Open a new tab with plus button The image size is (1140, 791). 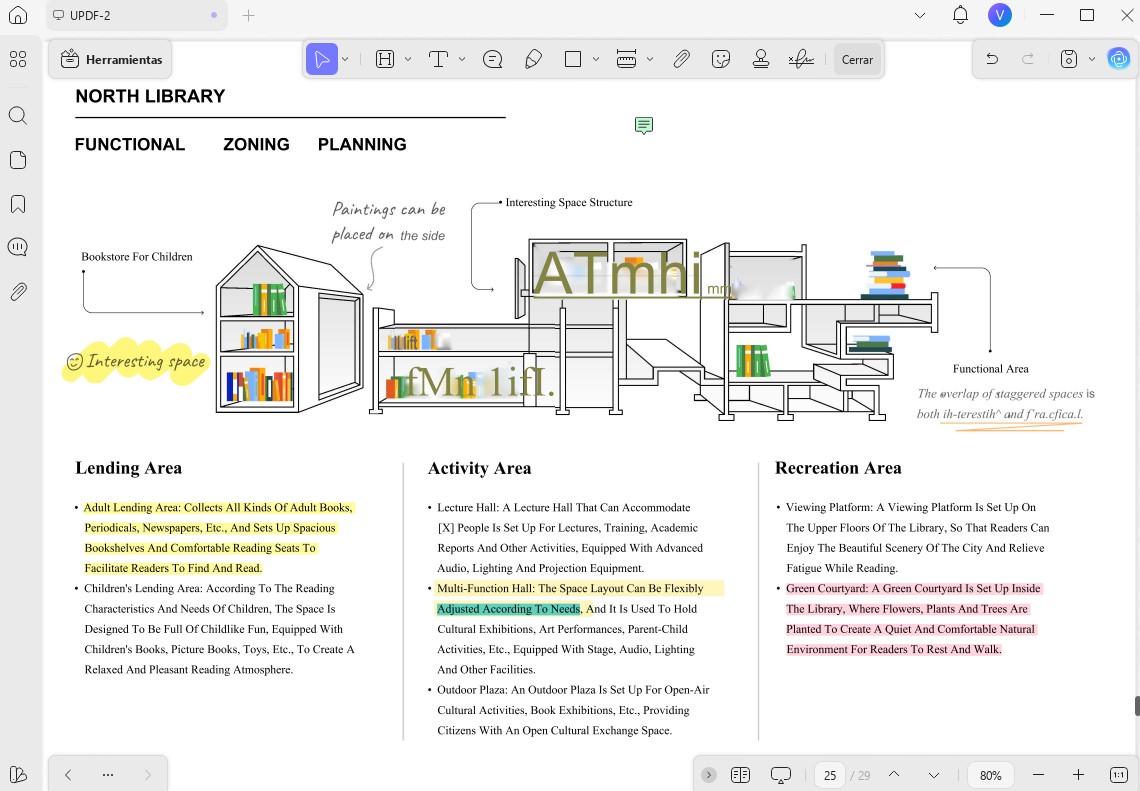pyautogui.click(x=248, y=15)
